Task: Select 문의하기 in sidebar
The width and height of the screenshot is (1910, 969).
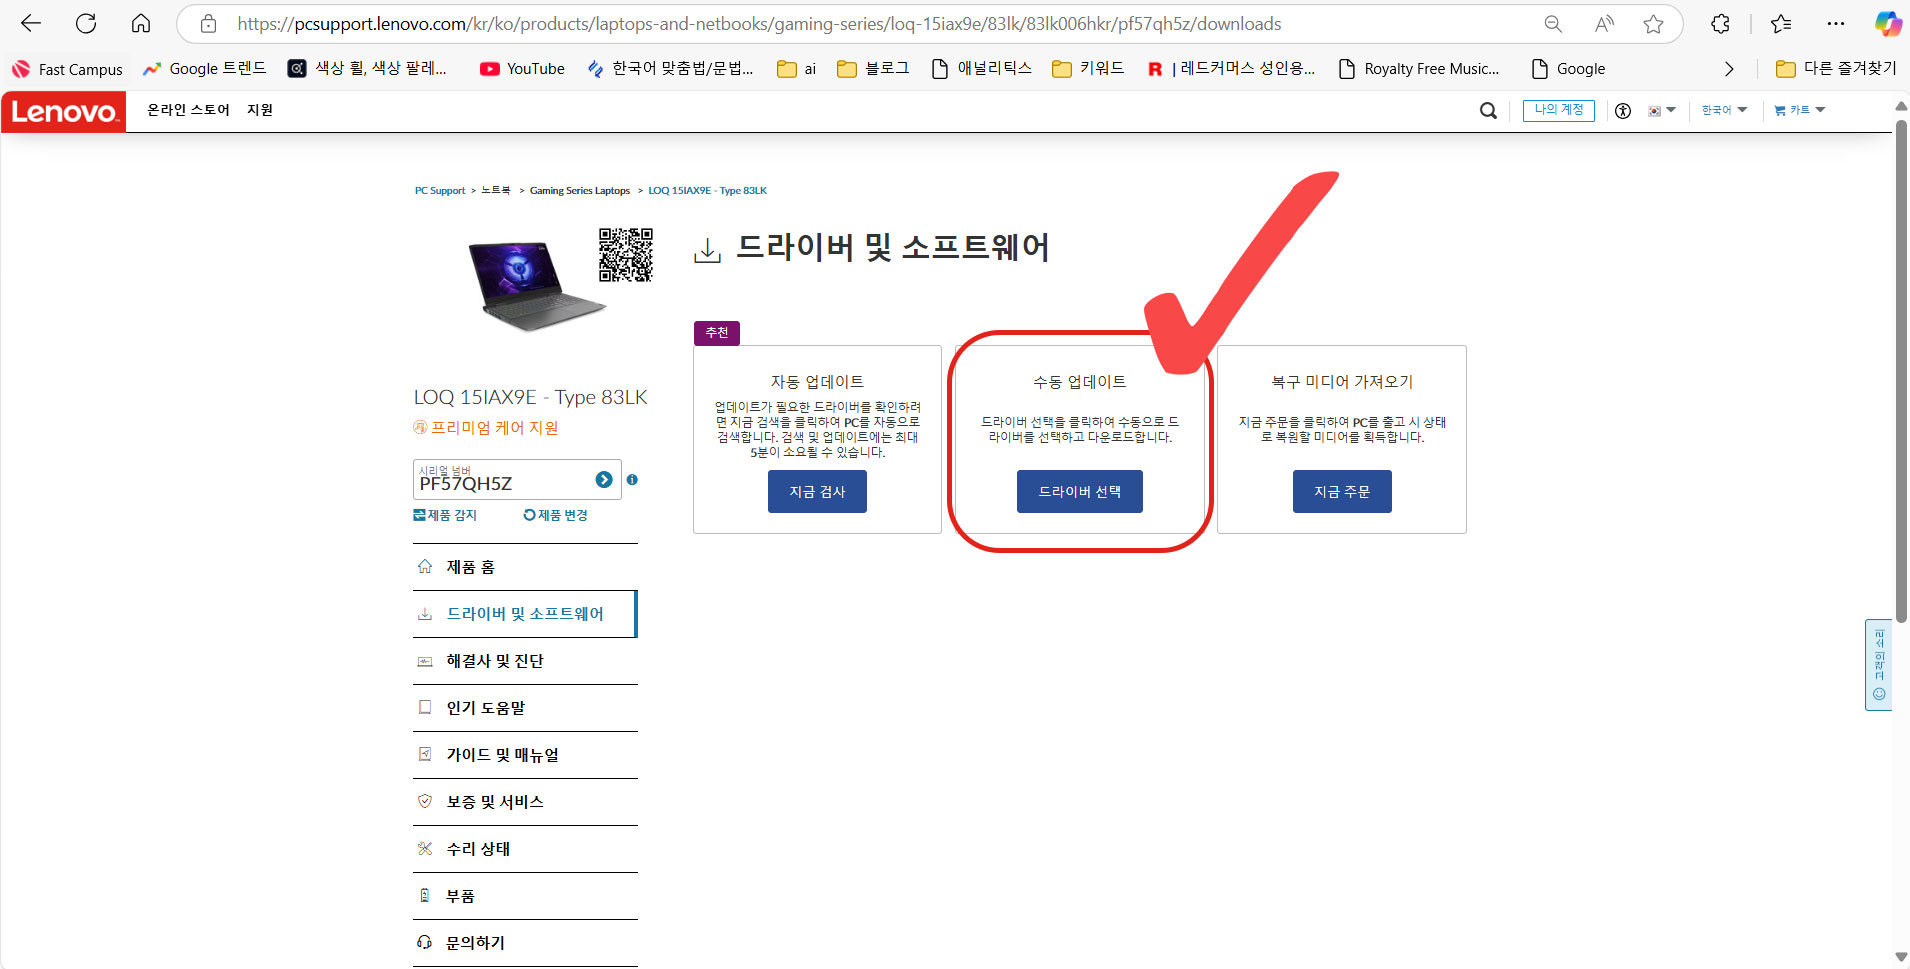Action: [525, 943]
